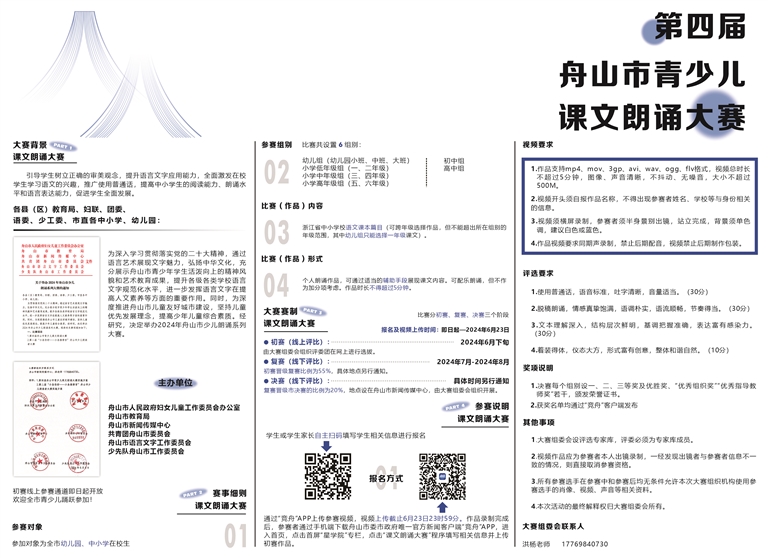Click the 奖项说明 heading

538,367
